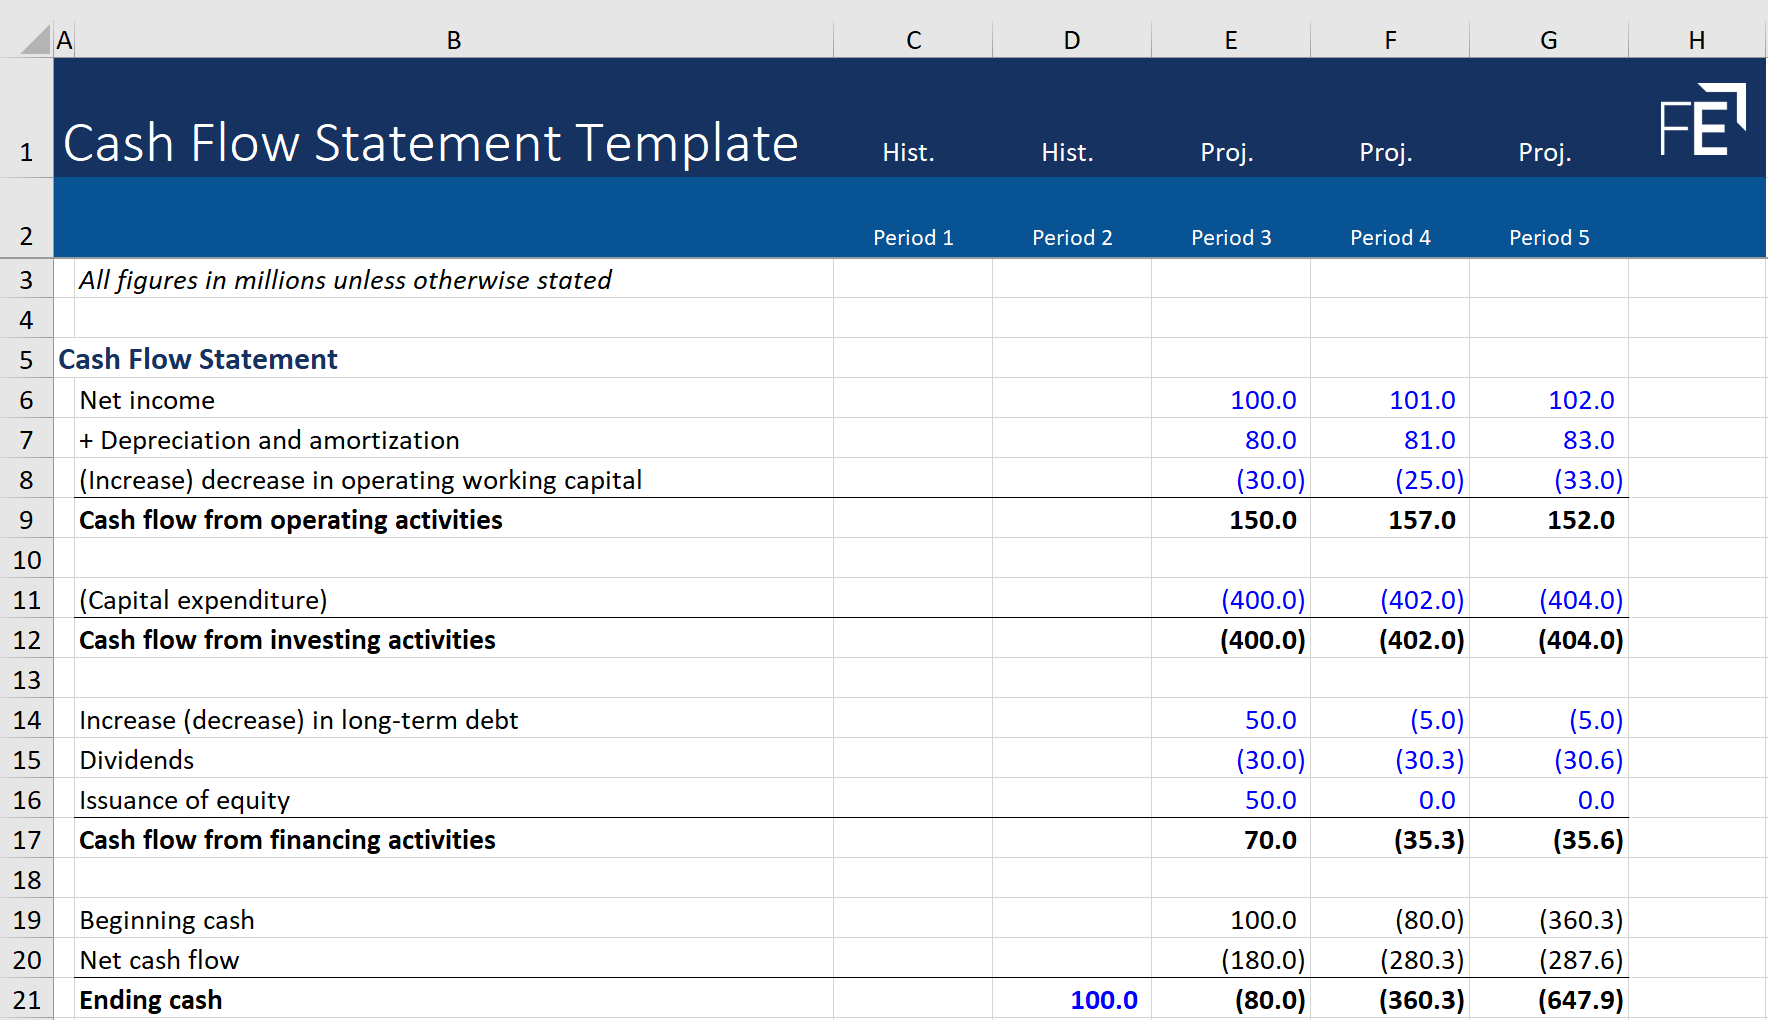Select column header E
Screen dimensions: 1768x1020
click(1230, 40)
